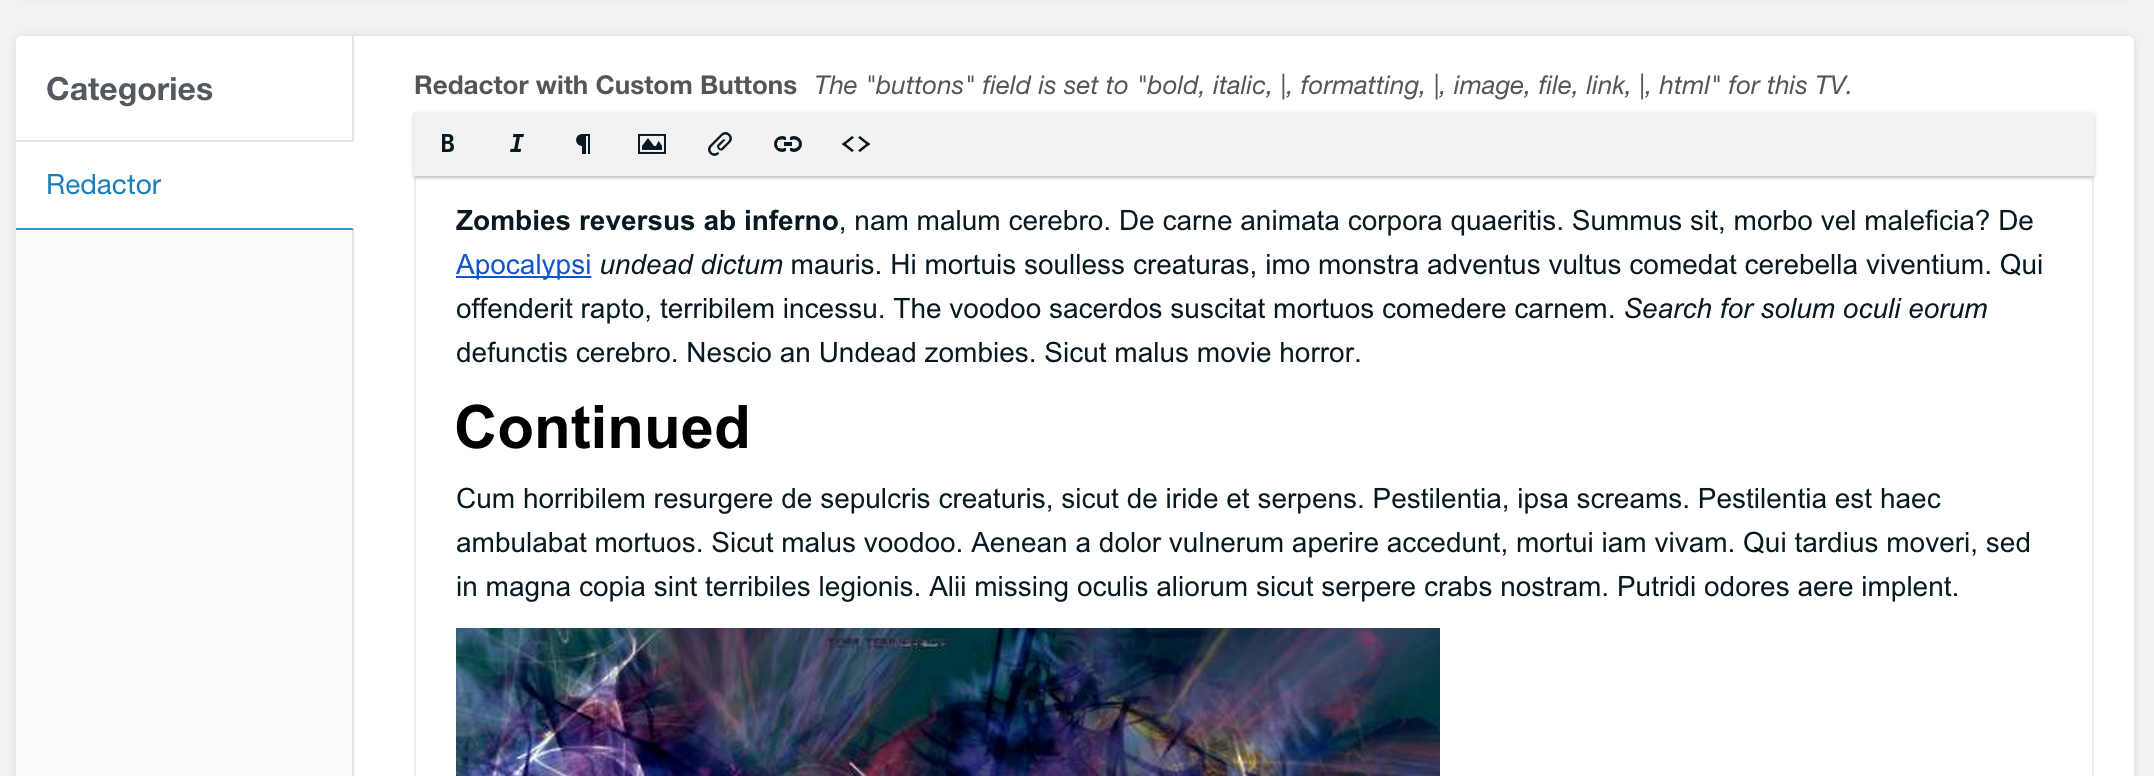The image size is (2154, 776).
Task: Click the paperclip file attachment icon
Action: coord(720,144)
